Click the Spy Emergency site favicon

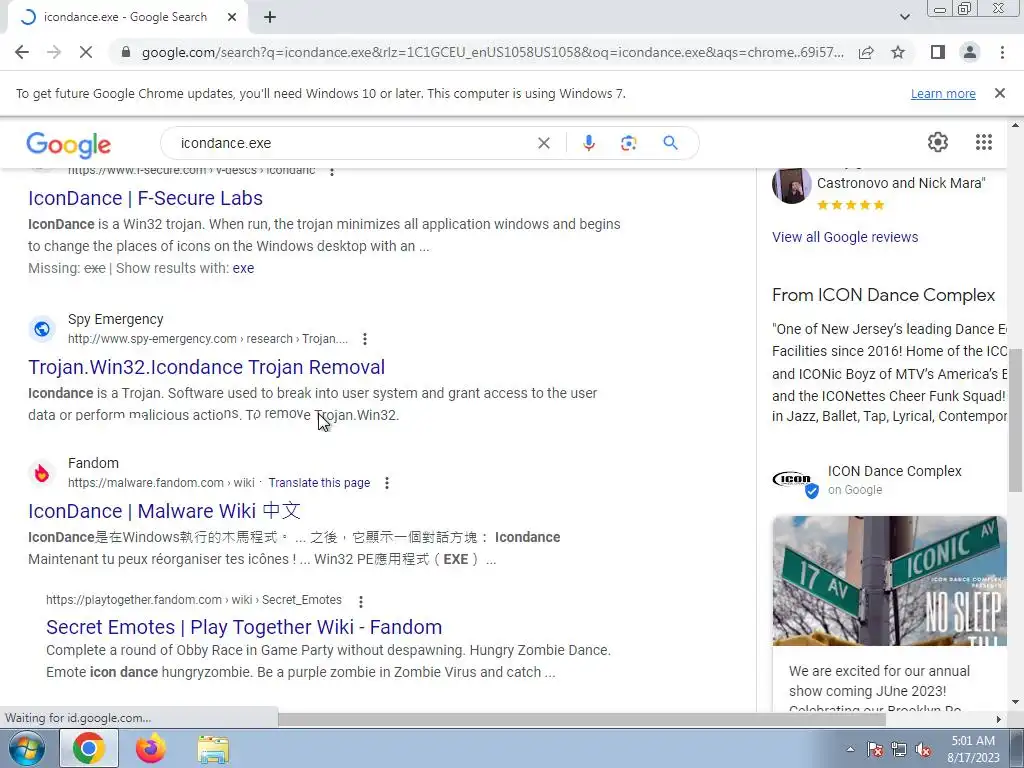[x=42, y=328]
